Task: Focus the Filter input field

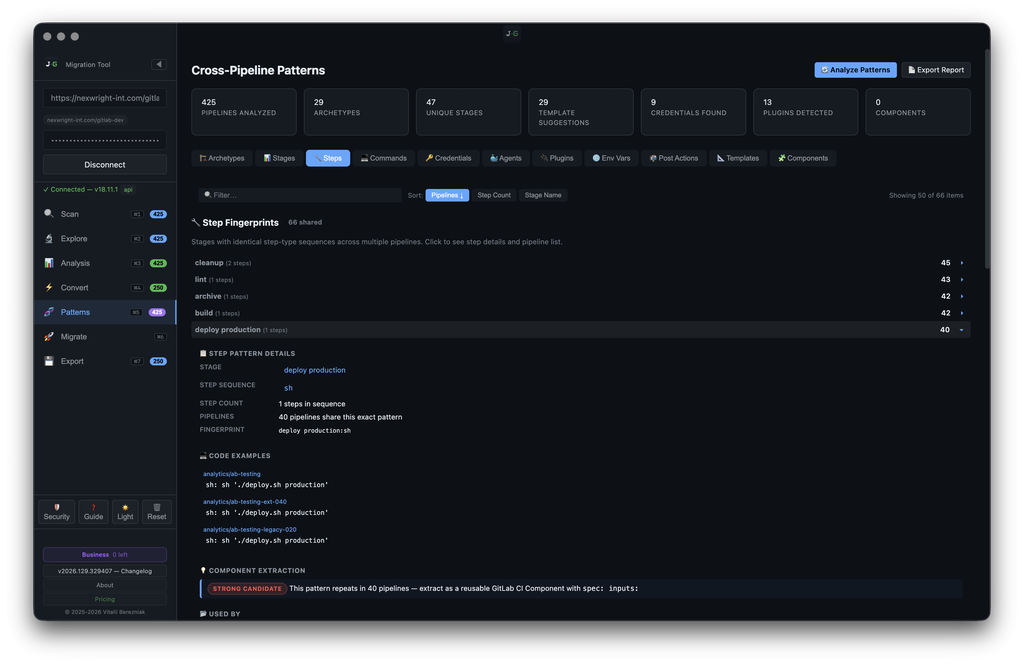Action: 300,195
